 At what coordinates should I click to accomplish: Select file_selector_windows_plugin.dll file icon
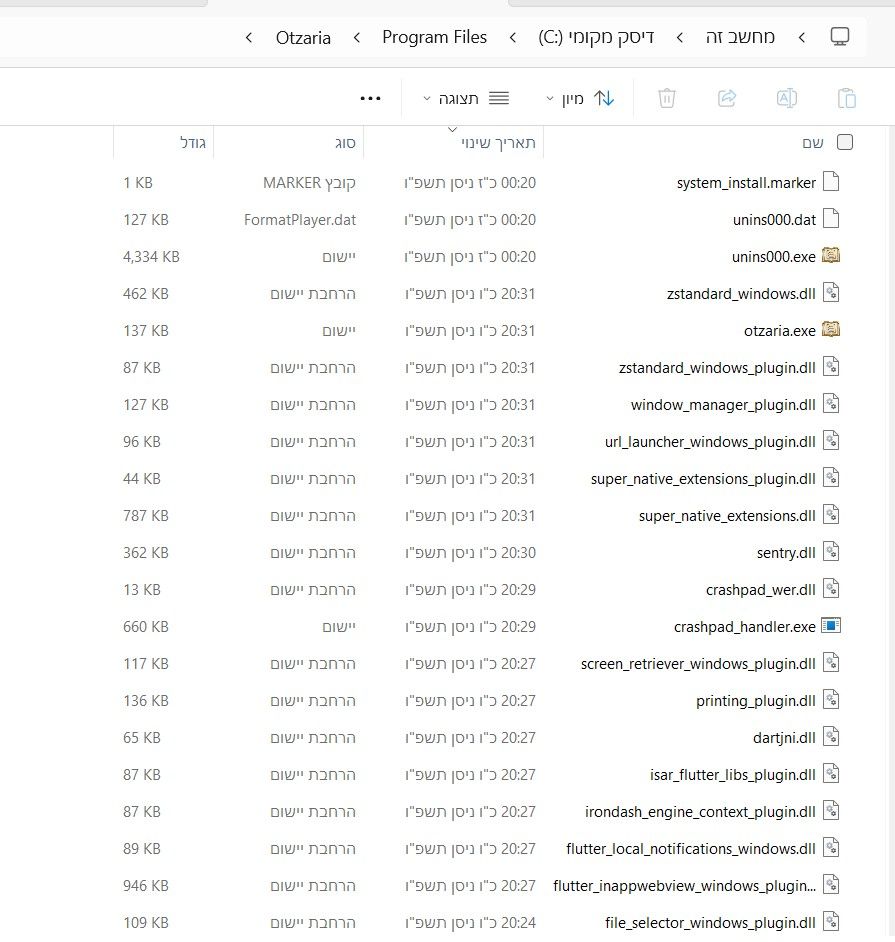(831, 922)
